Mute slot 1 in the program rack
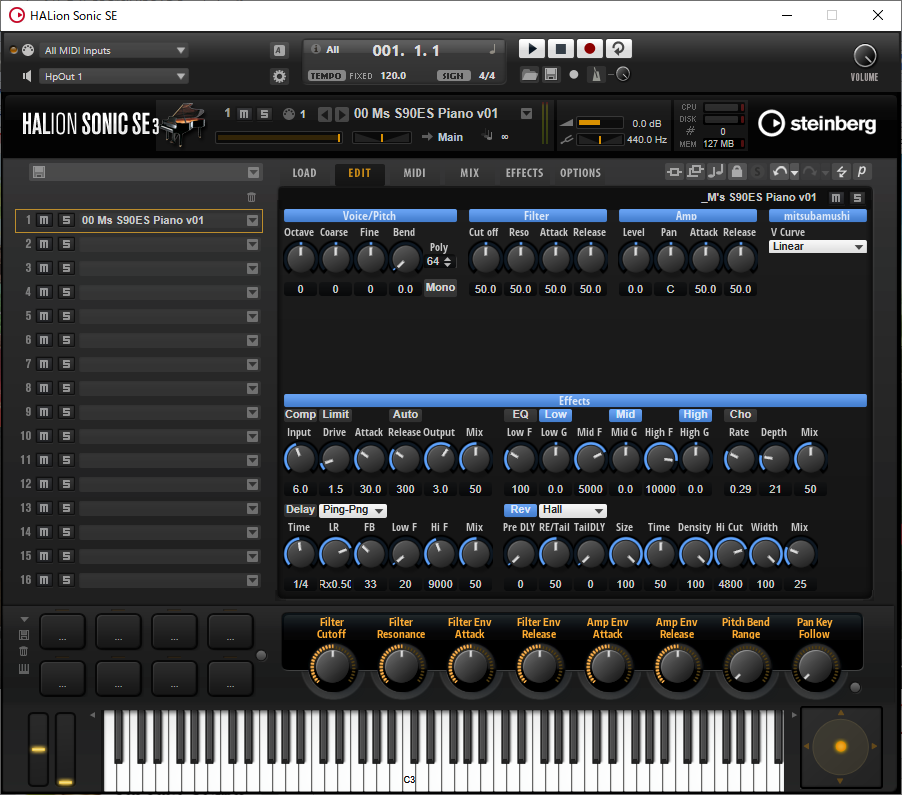 tap(44, 220)
